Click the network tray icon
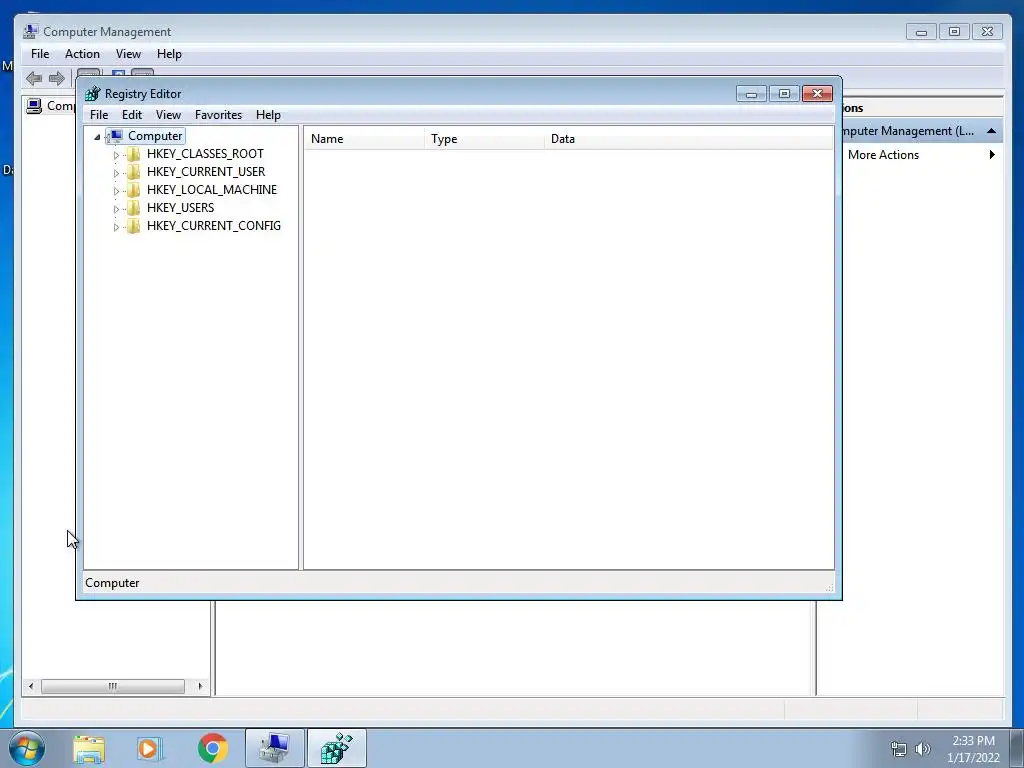 pos(899,749)
